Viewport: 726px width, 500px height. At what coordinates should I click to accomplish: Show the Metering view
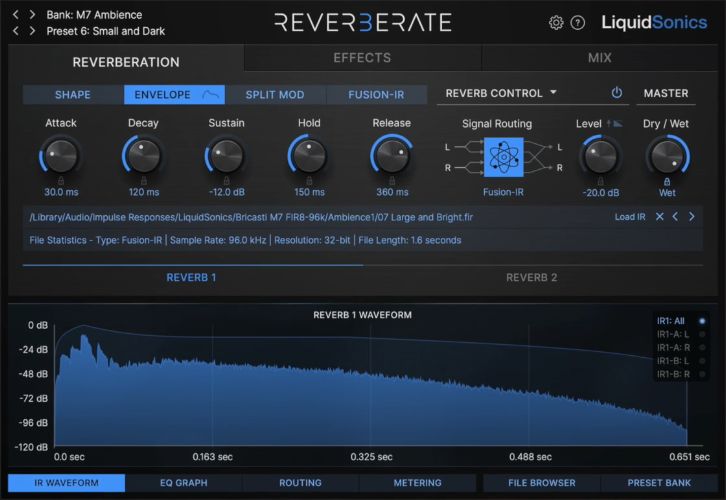(418, 483)
